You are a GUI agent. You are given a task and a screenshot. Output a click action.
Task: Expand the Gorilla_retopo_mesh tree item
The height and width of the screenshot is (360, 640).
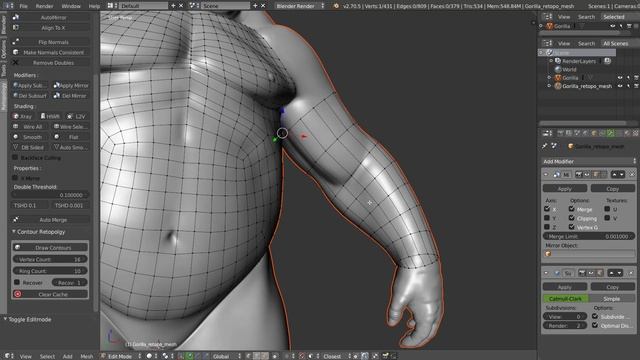(x=549, y=86)
